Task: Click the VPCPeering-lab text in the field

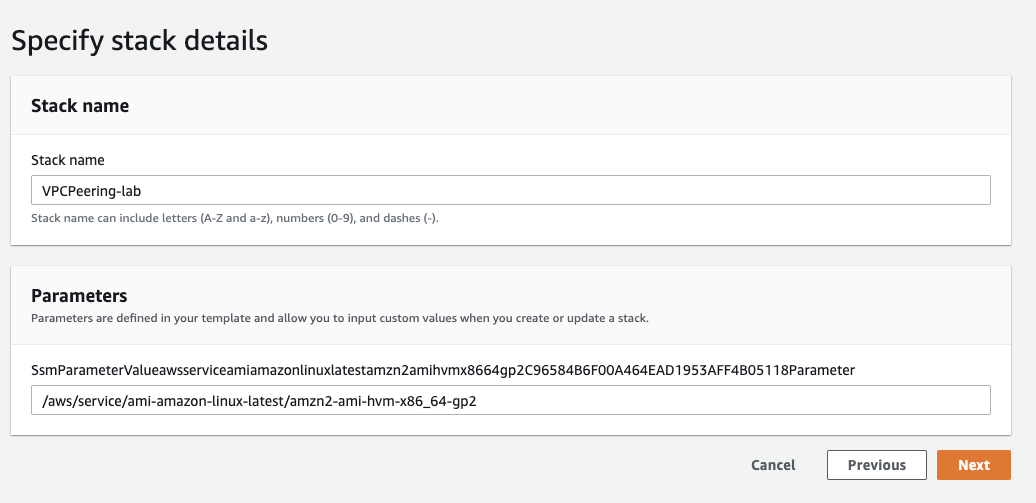Action: pyautogui.click(x=92, y=191)
